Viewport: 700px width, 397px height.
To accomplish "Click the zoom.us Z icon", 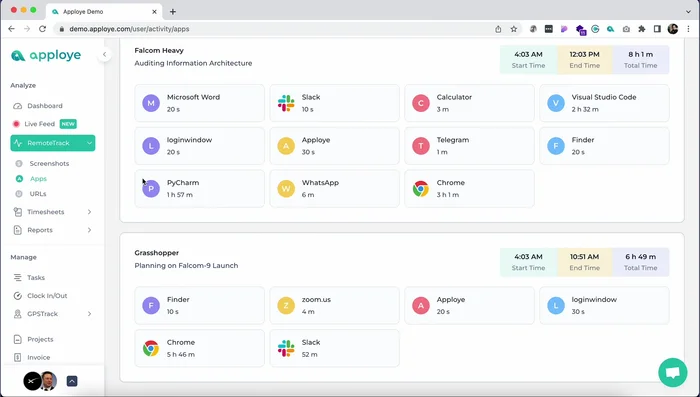I will point(286,305).
